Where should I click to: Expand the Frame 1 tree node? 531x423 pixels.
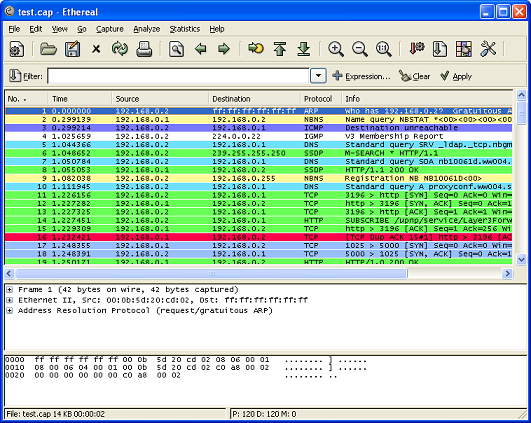point(10,290)
